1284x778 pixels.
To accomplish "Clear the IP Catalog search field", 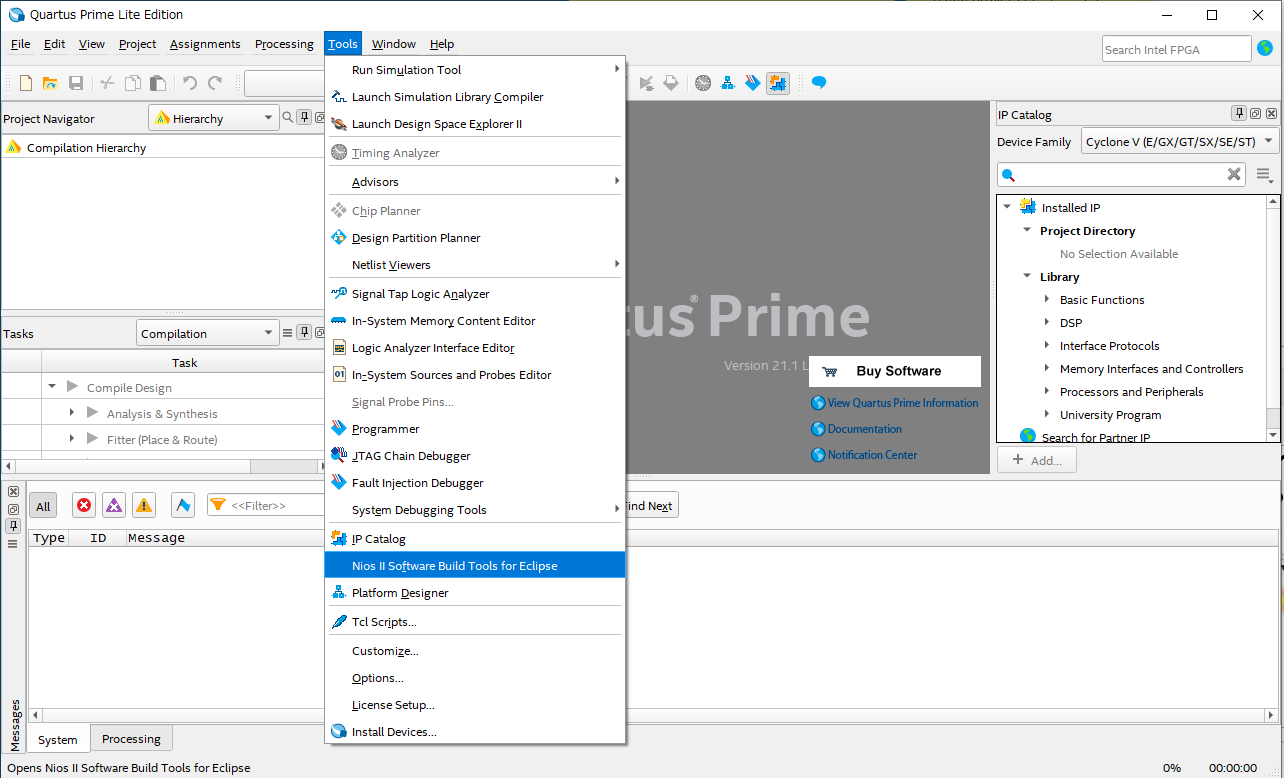I will click(1234, 175).
